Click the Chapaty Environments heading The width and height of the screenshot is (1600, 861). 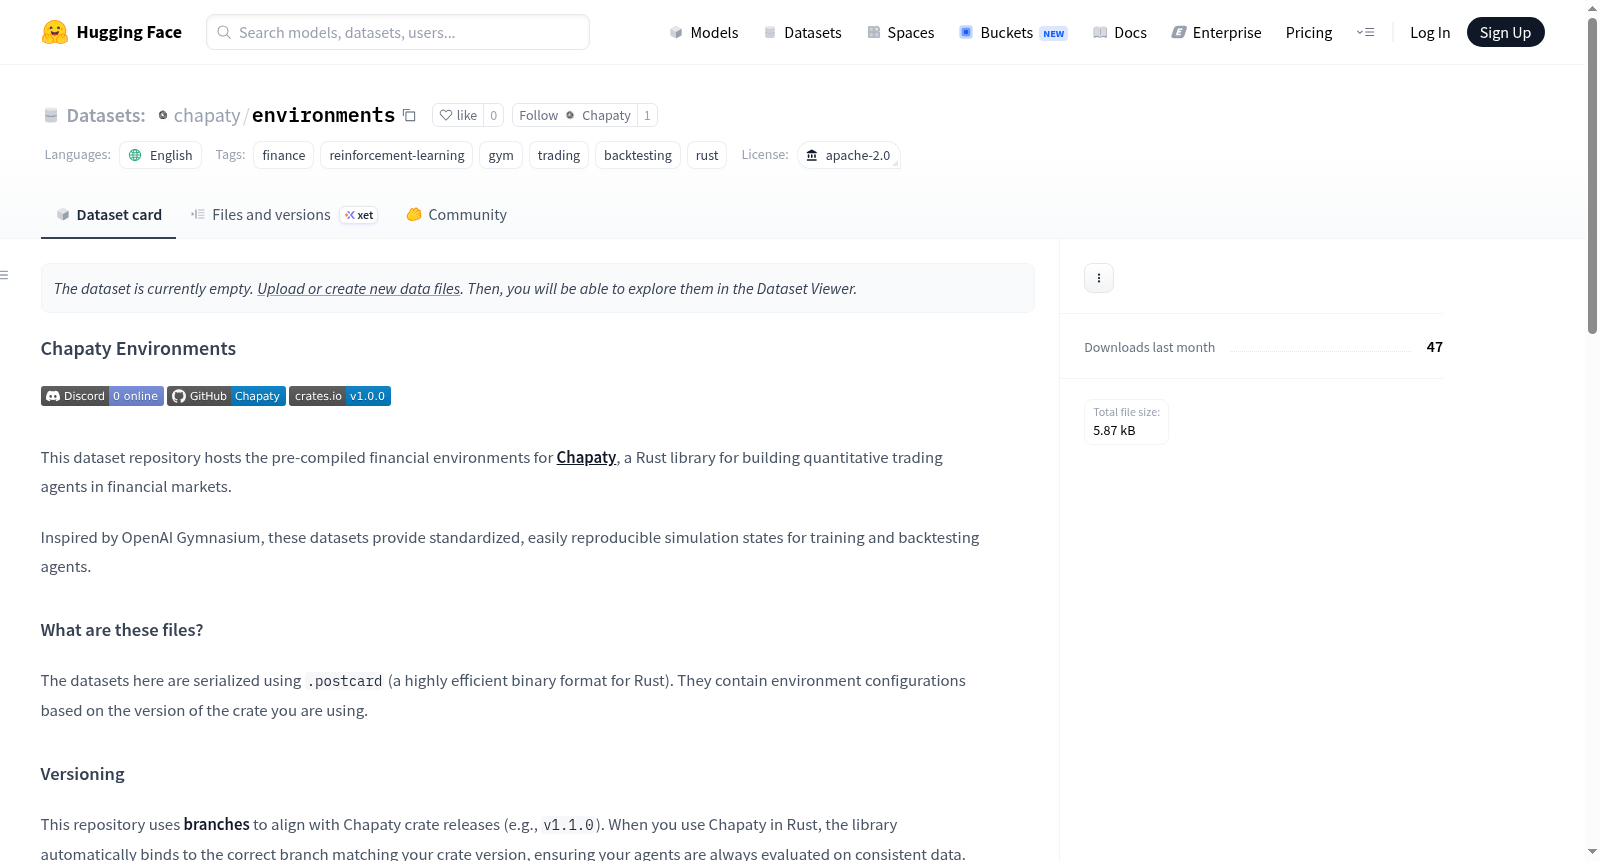[138, 348]
